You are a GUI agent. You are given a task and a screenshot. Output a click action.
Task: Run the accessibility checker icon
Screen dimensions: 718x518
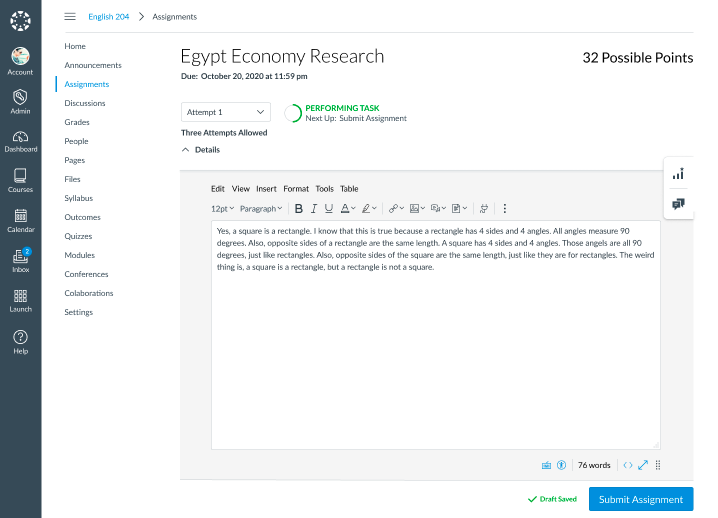[561, 465]
